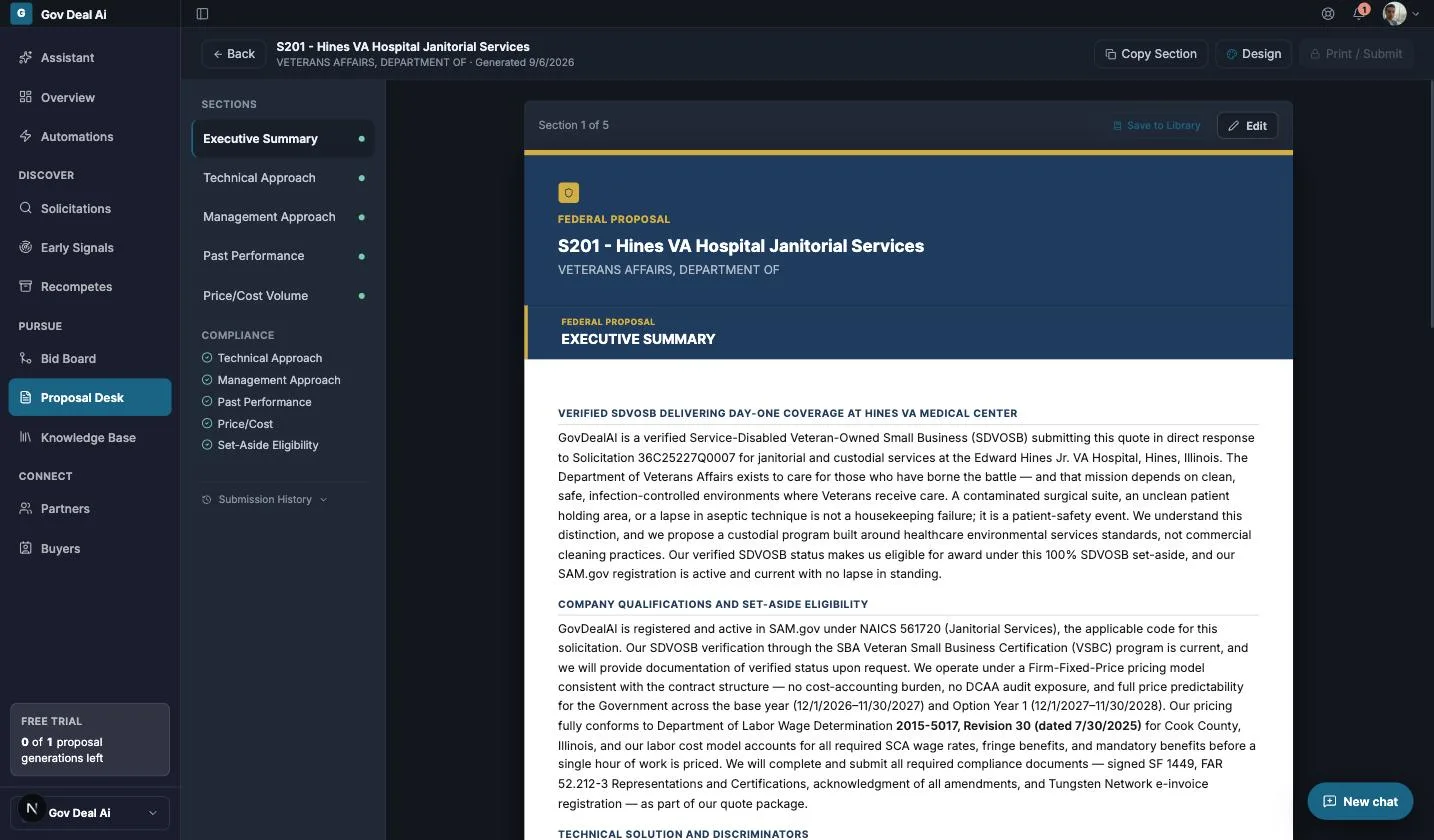The height and width of the screenshot is (840, 1434).
Task: Click Price/Cost compliance check icon
Action: click(x=207, y=424)
